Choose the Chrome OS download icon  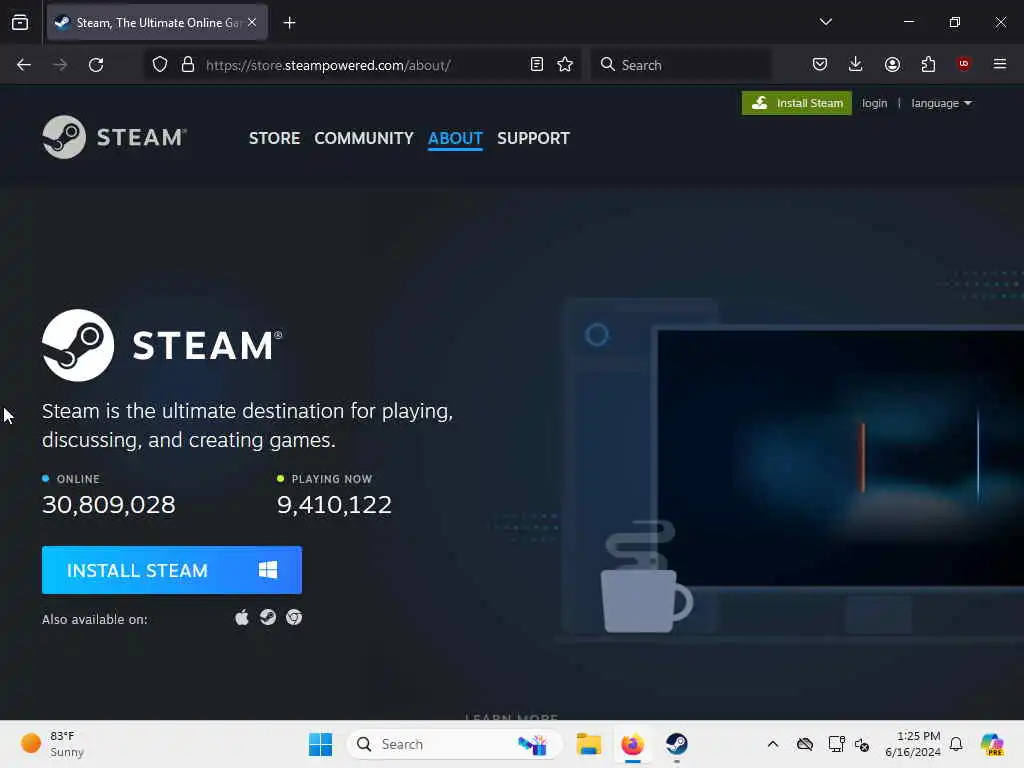(294, 617)
